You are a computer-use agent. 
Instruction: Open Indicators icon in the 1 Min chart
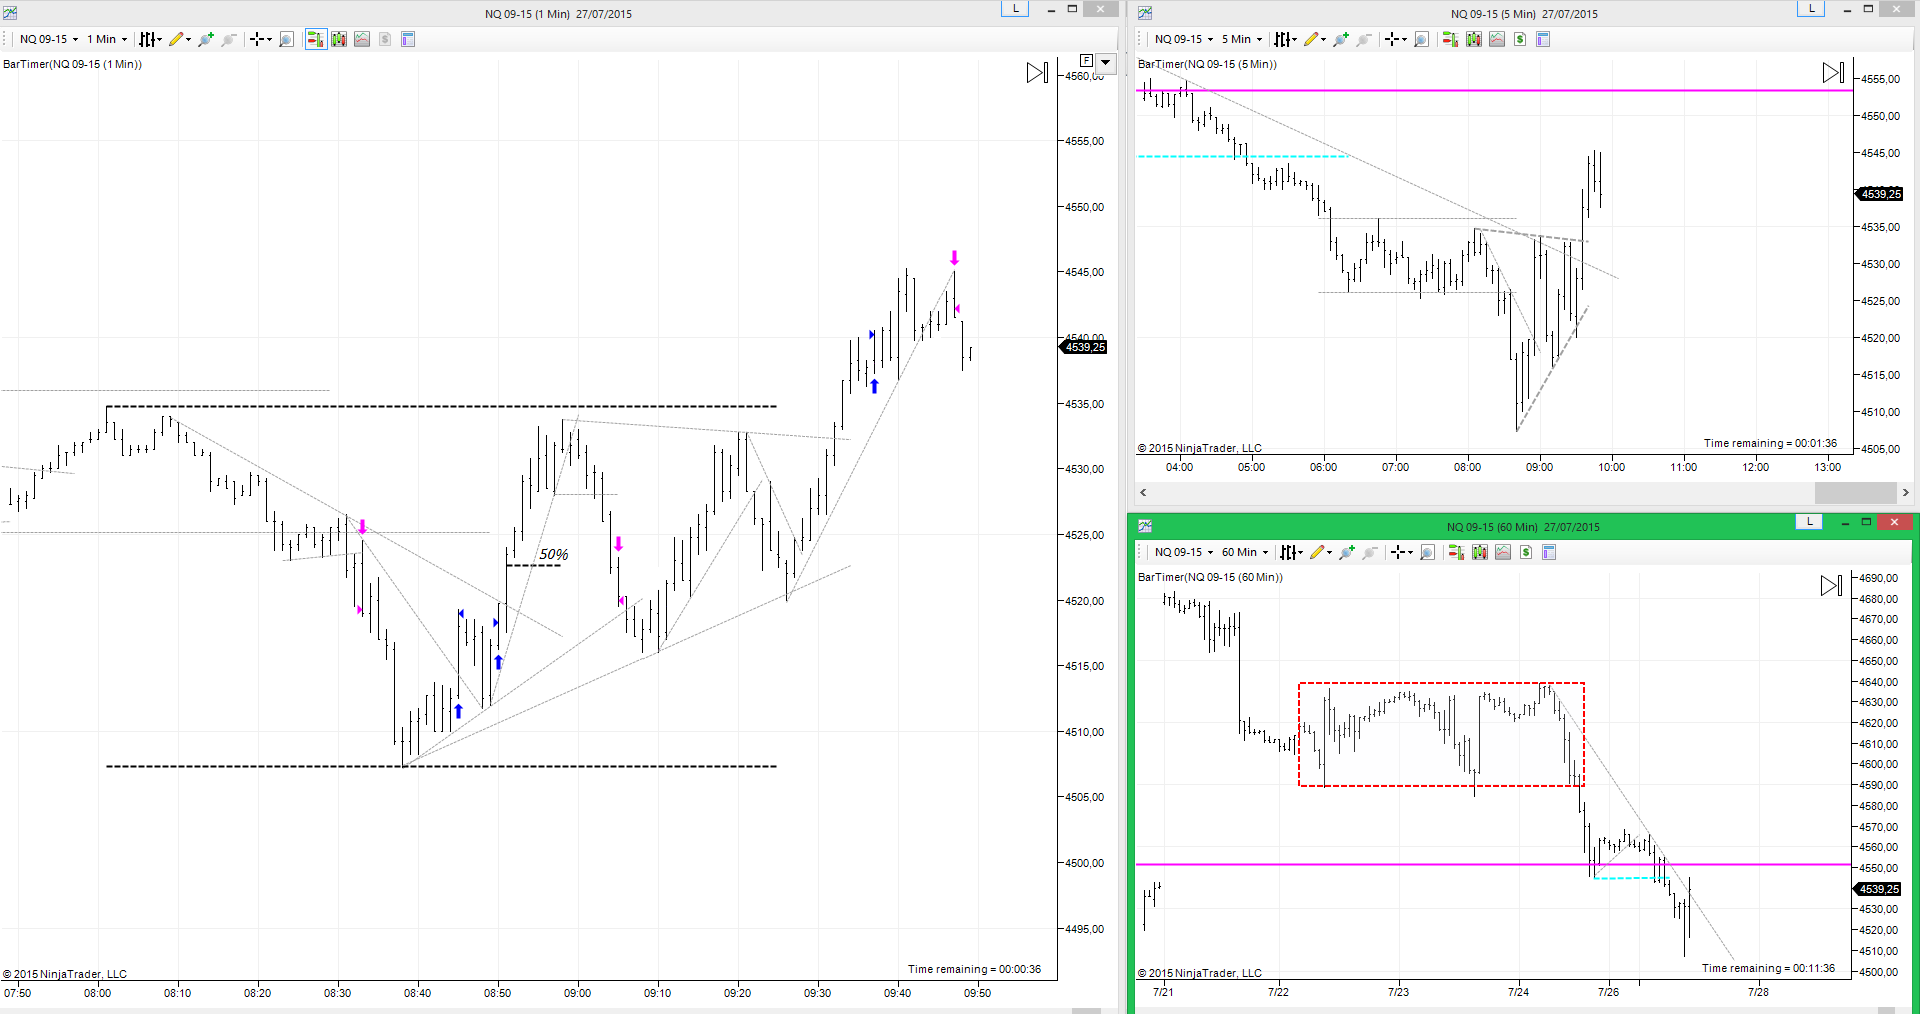362,39
